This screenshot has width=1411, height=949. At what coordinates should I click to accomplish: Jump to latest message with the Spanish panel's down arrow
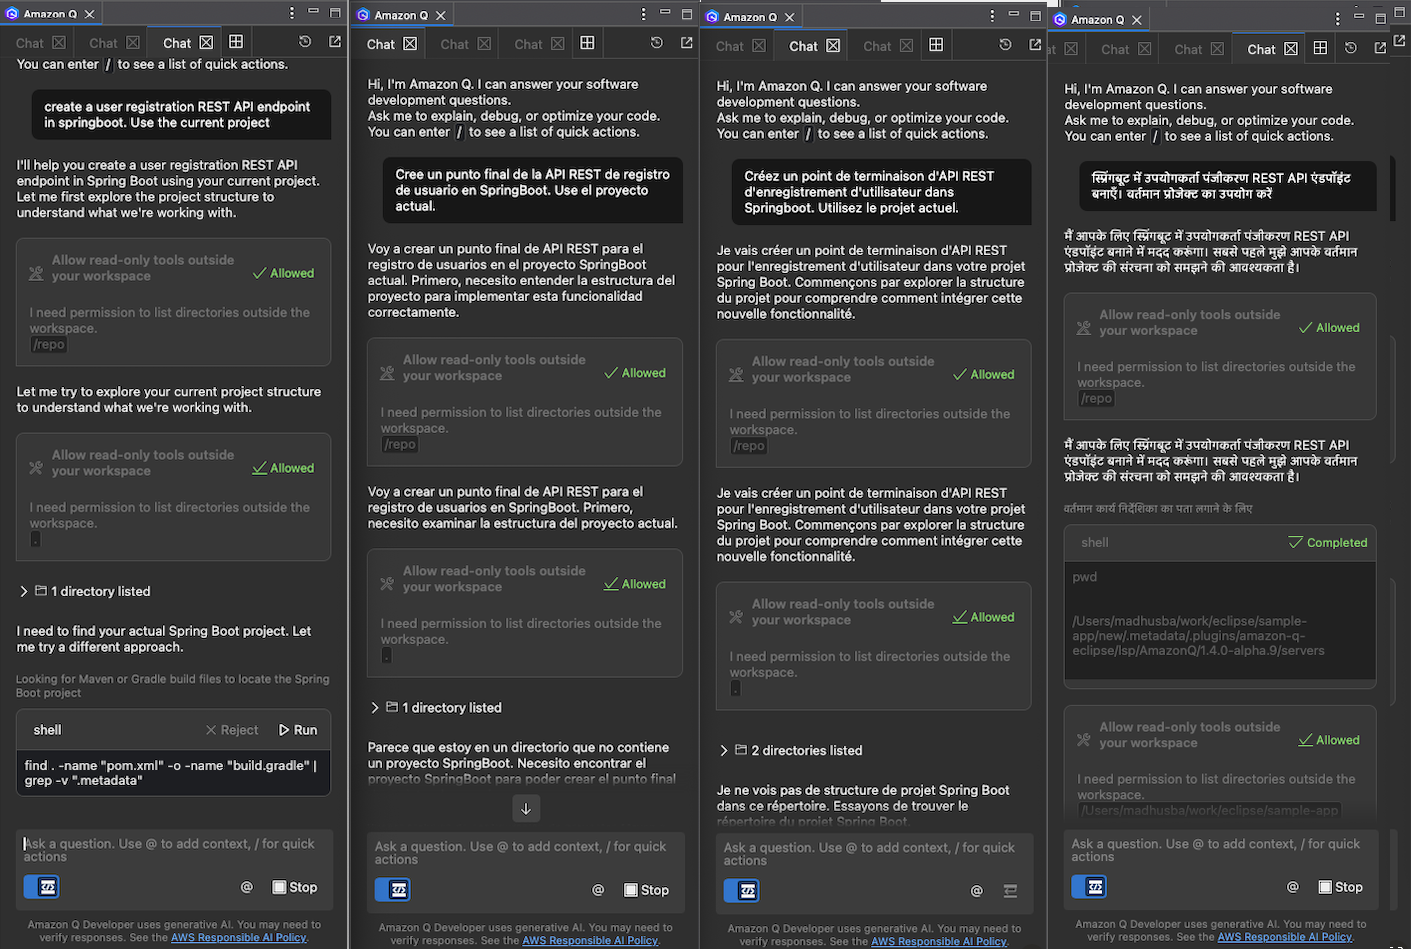point(526,808)
